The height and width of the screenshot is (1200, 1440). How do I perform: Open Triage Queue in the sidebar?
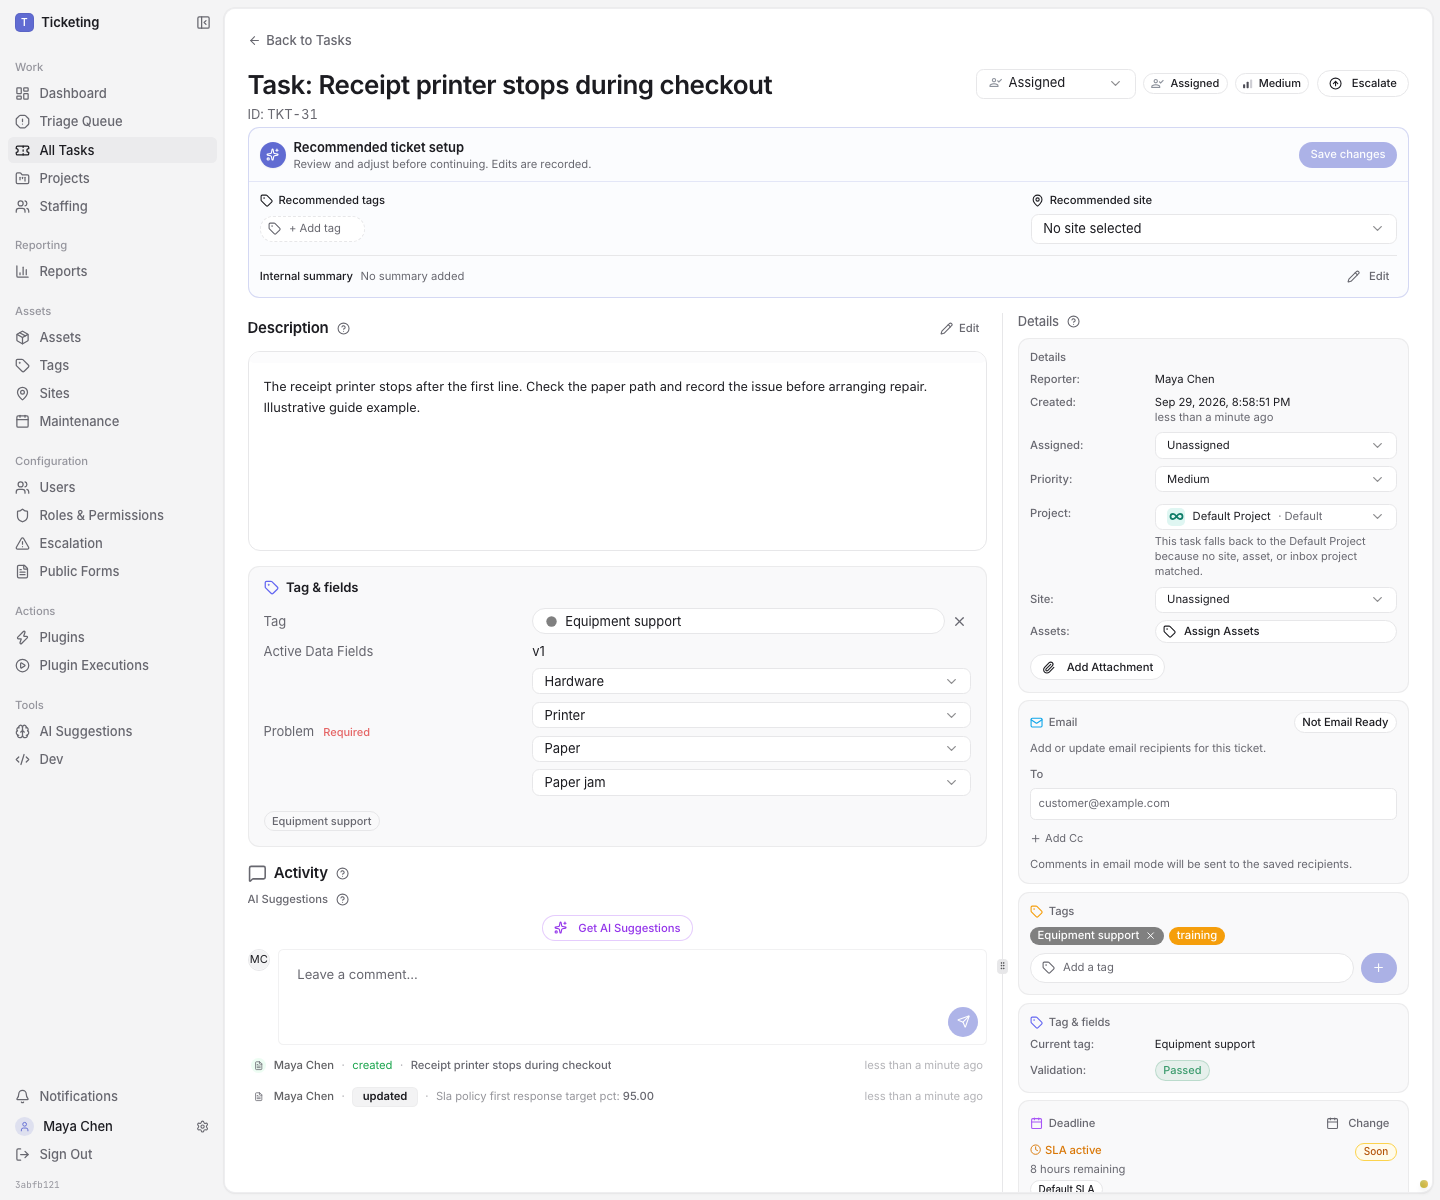point(112,121)
